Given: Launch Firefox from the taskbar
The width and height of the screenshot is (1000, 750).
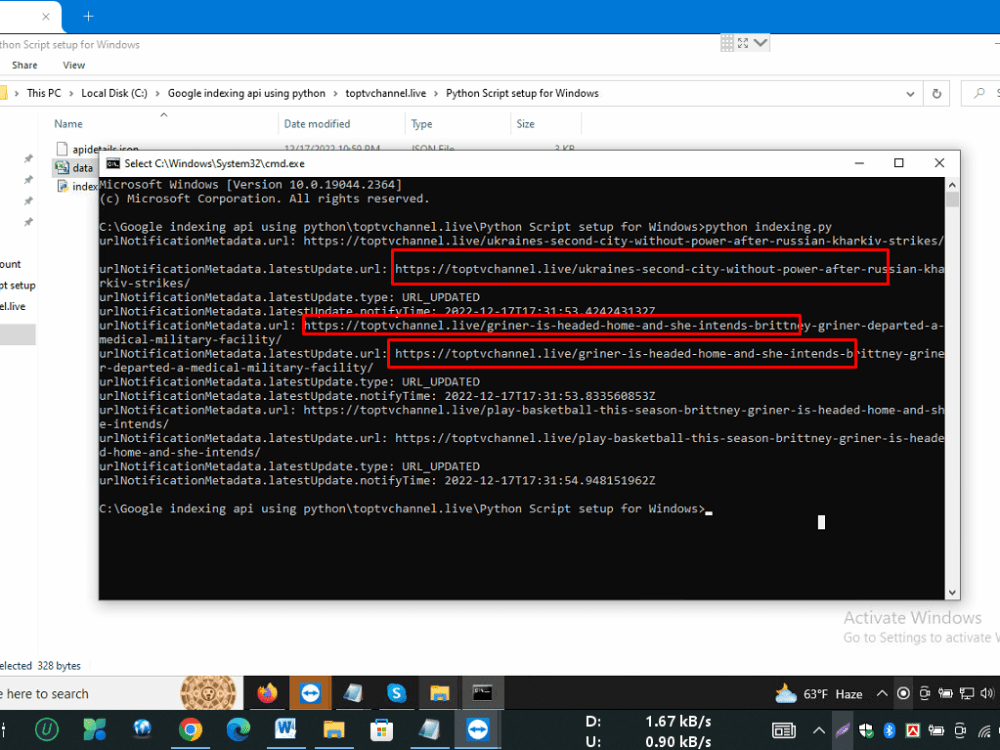Looking at the screenshot, I should point(266,692).
